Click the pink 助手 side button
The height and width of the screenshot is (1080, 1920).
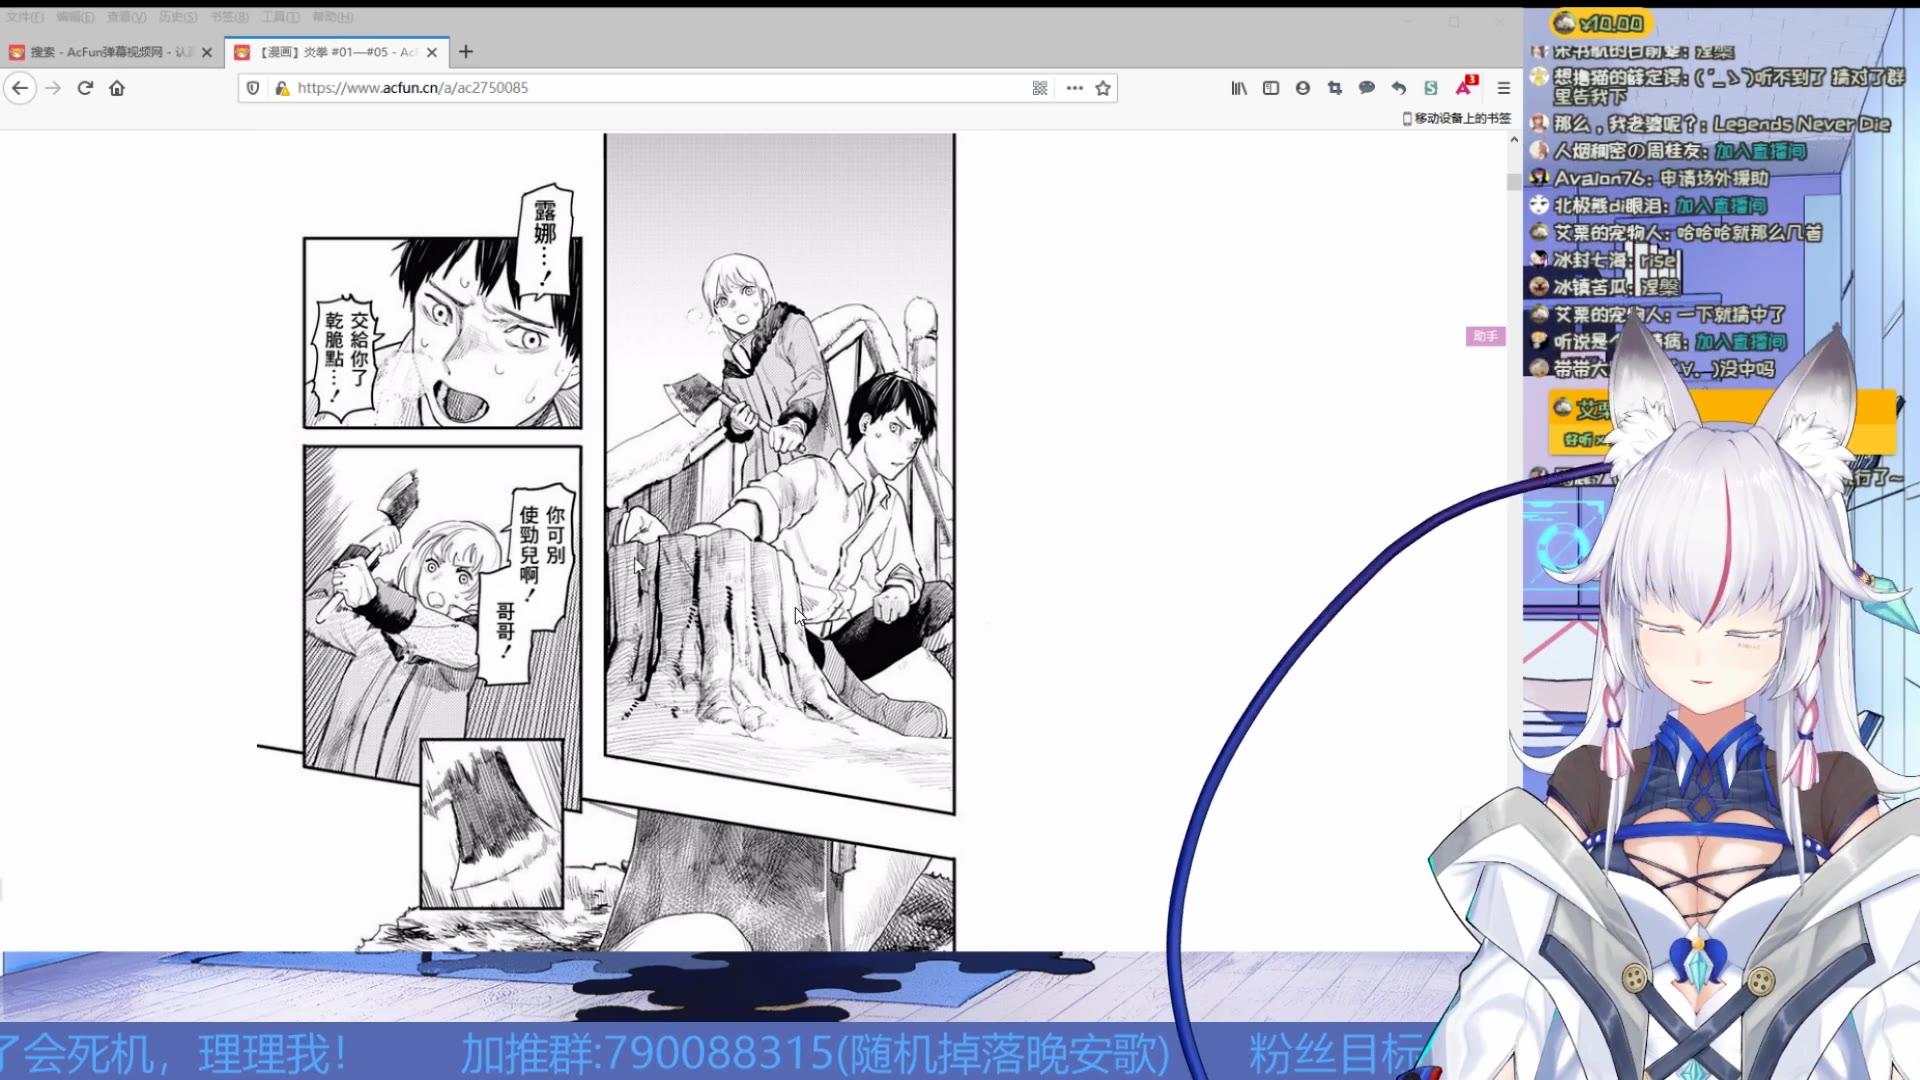[1485, 336]
